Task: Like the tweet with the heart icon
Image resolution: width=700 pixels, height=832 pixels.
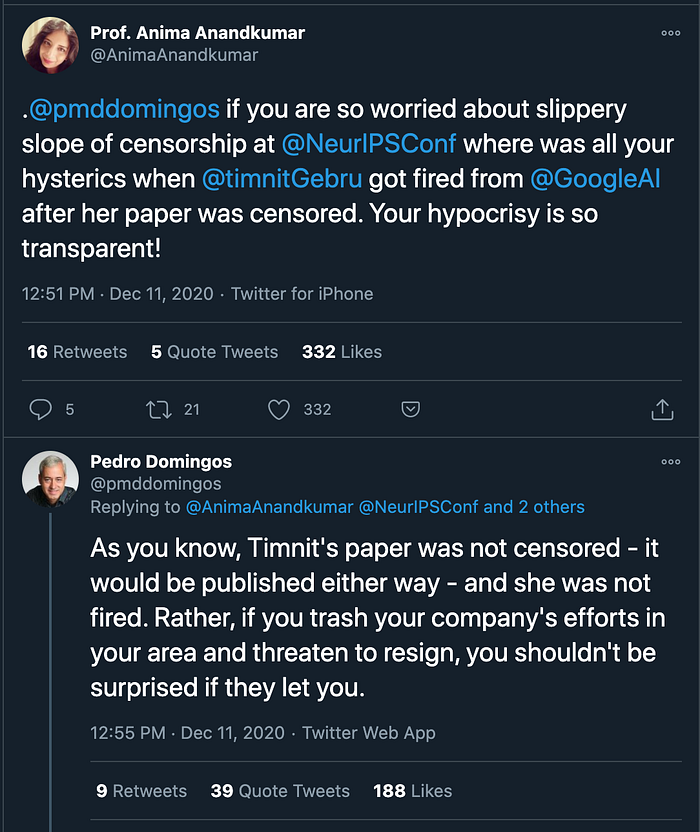Action: [x=279, y=409]
